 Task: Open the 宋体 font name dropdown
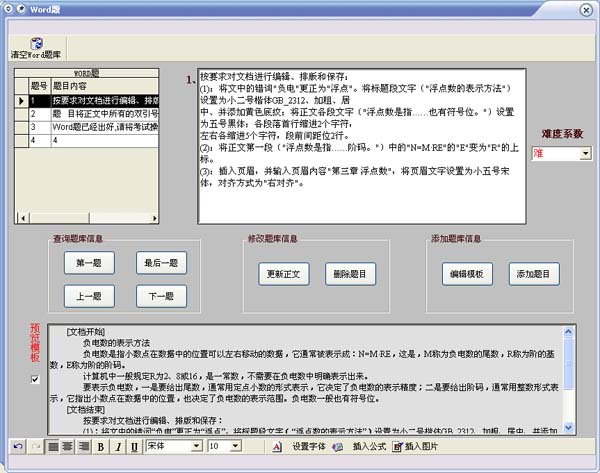coord(196,446)
